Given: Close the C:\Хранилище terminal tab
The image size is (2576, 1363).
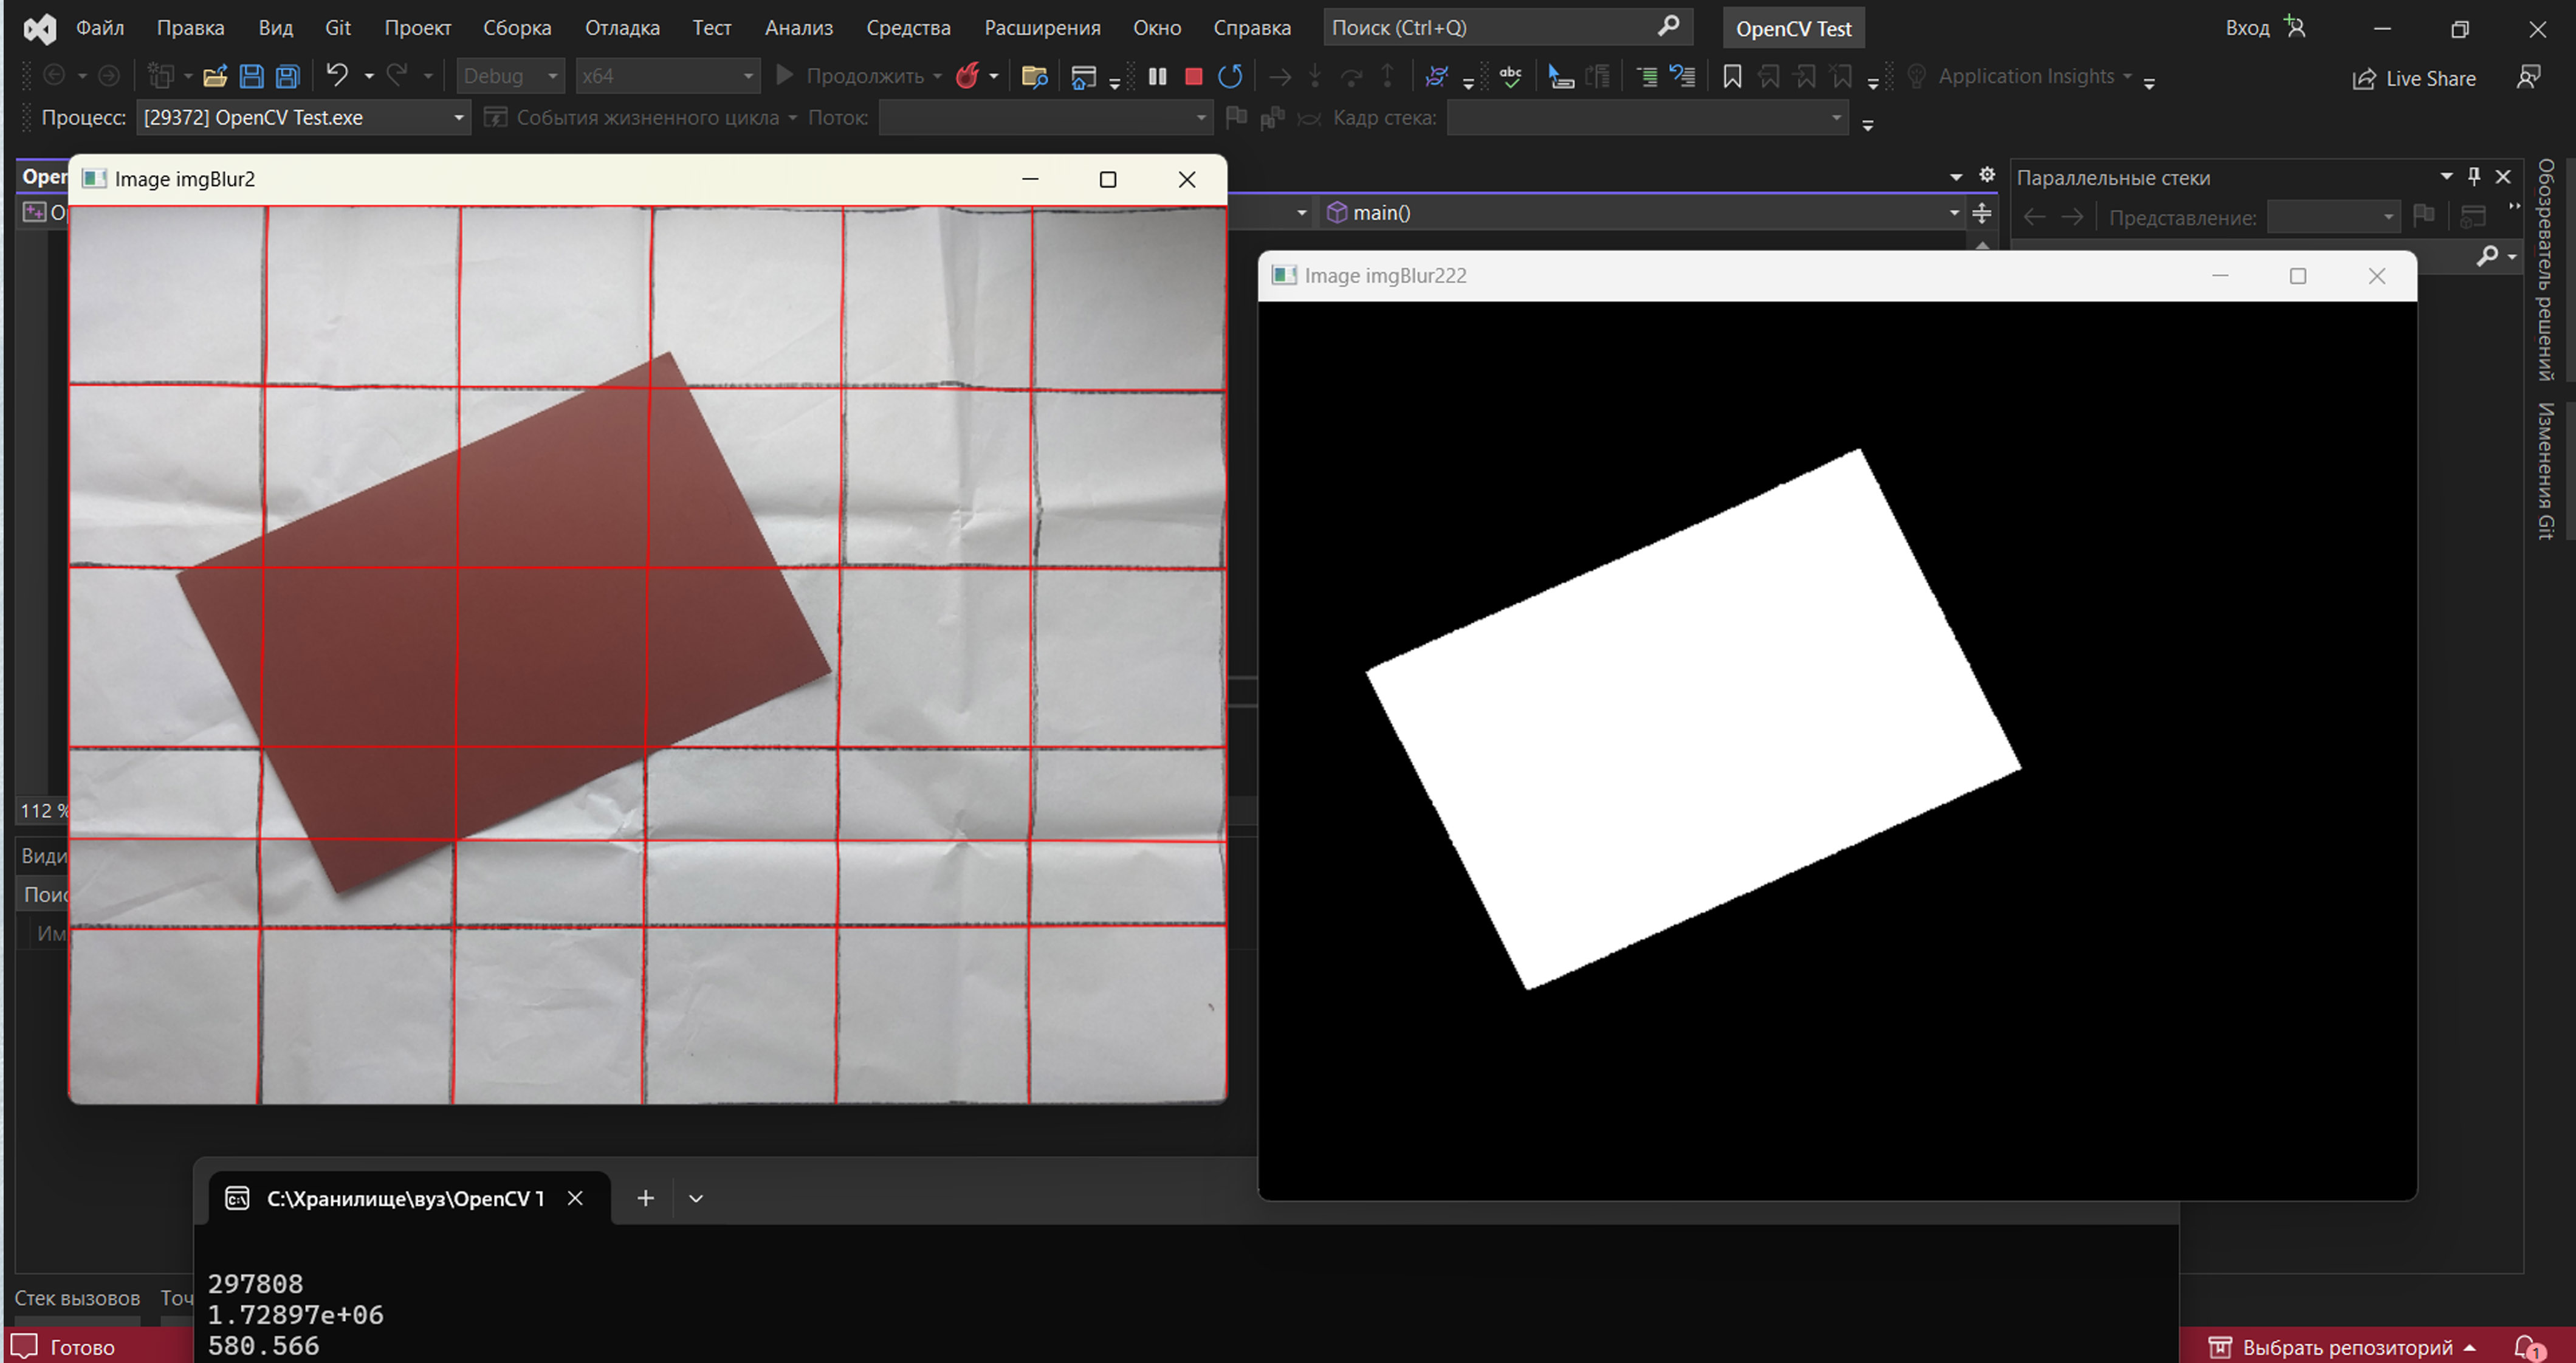Looking at the screenshot, I should [575, 1198].
